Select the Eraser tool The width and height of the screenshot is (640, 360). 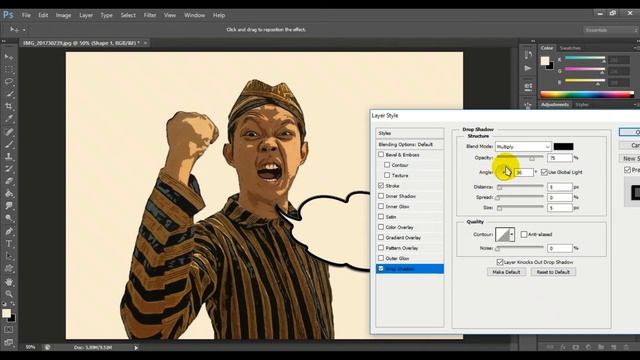coord(9,181)
